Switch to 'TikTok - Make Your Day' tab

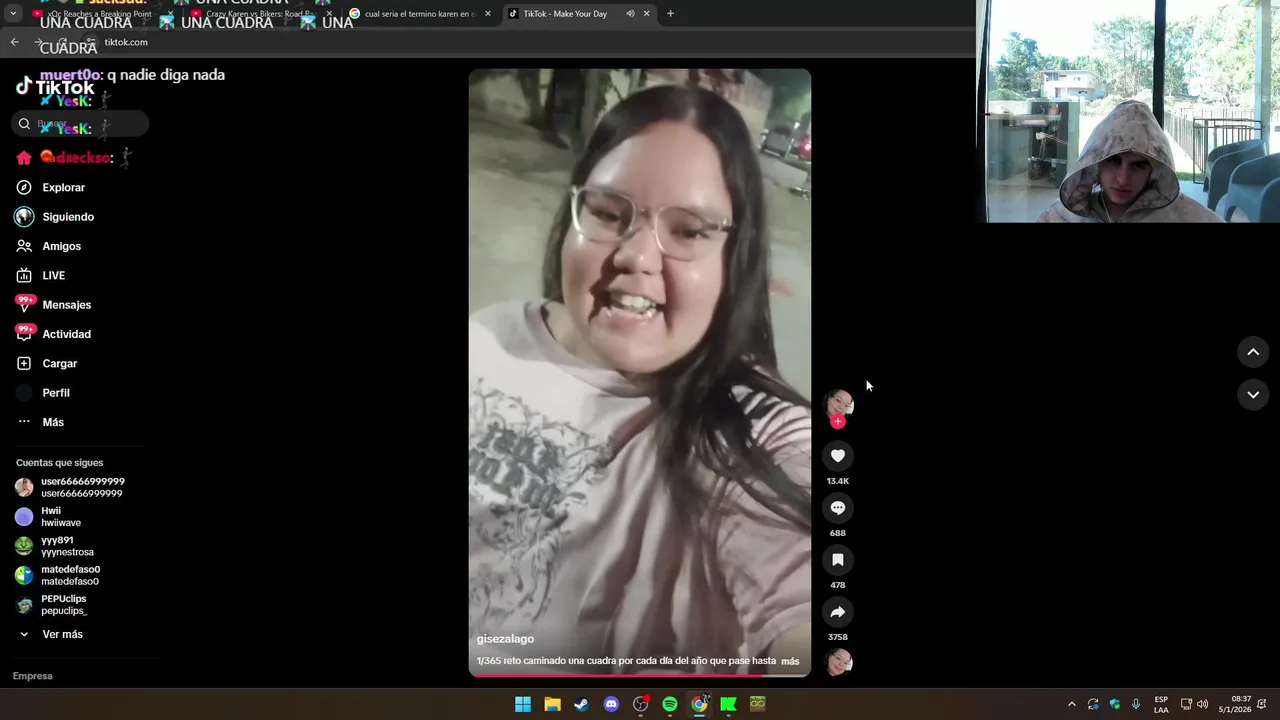pos(565,14)
